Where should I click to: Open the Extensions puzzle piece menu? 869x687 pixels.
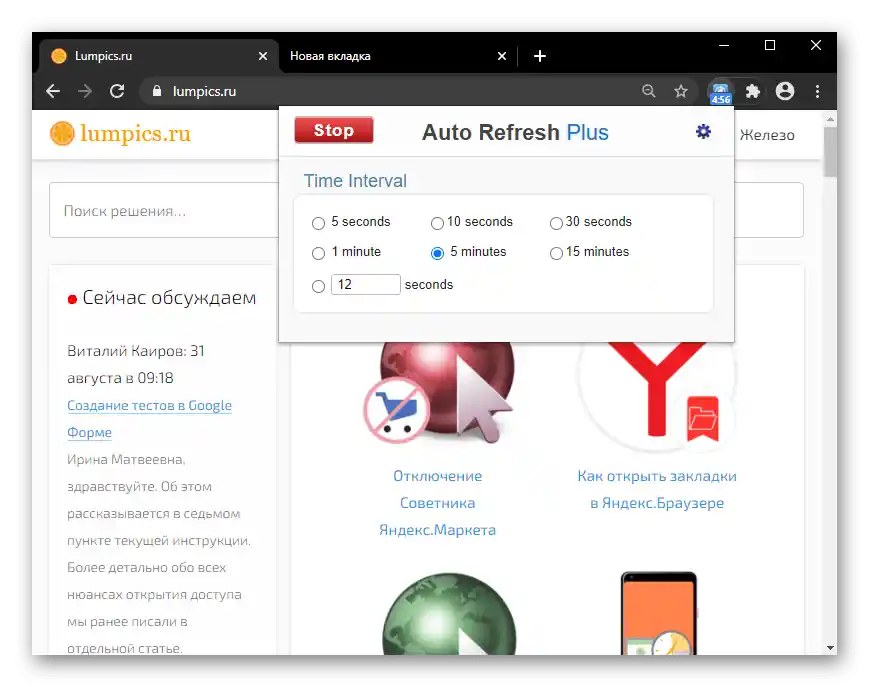(x=753, y=91)
